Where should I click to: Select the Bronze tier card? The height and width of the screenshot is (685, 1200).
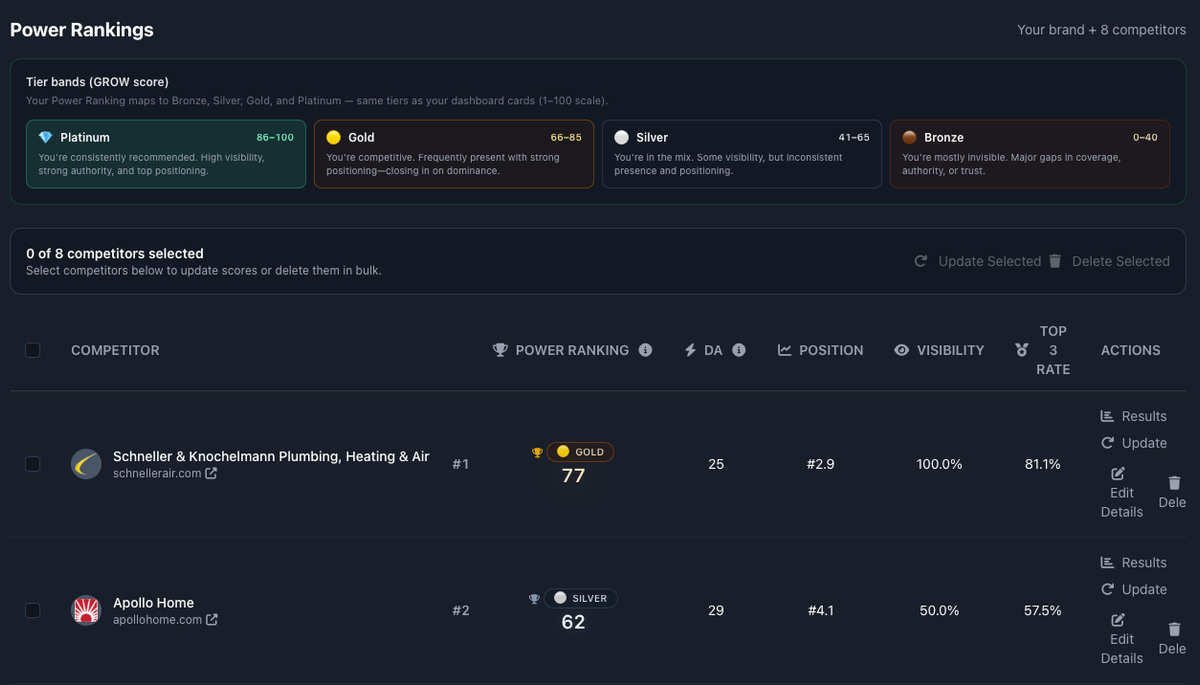[x=1030, y=154]
